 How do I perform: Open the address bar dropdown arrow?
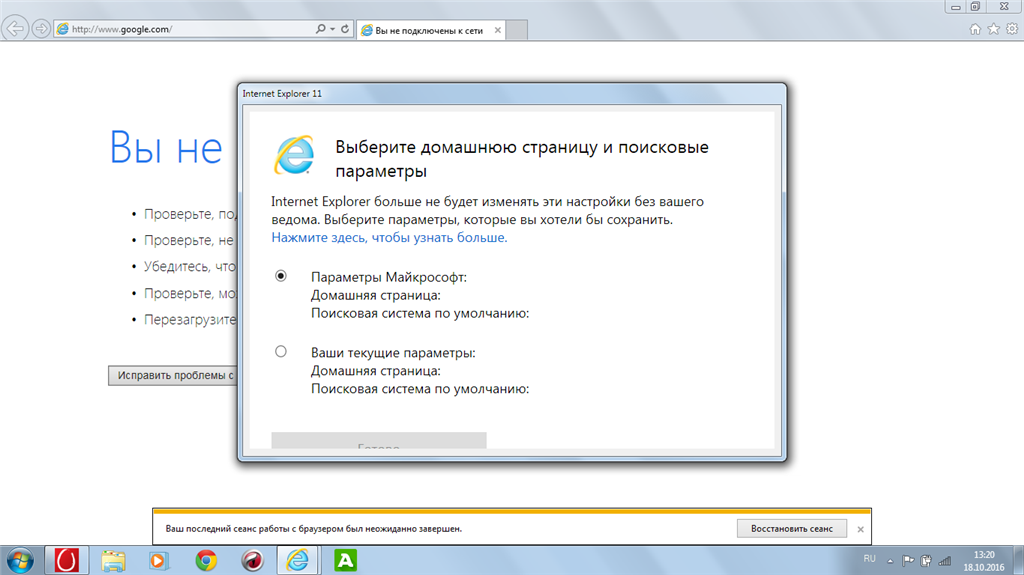[x=332, y=29]
